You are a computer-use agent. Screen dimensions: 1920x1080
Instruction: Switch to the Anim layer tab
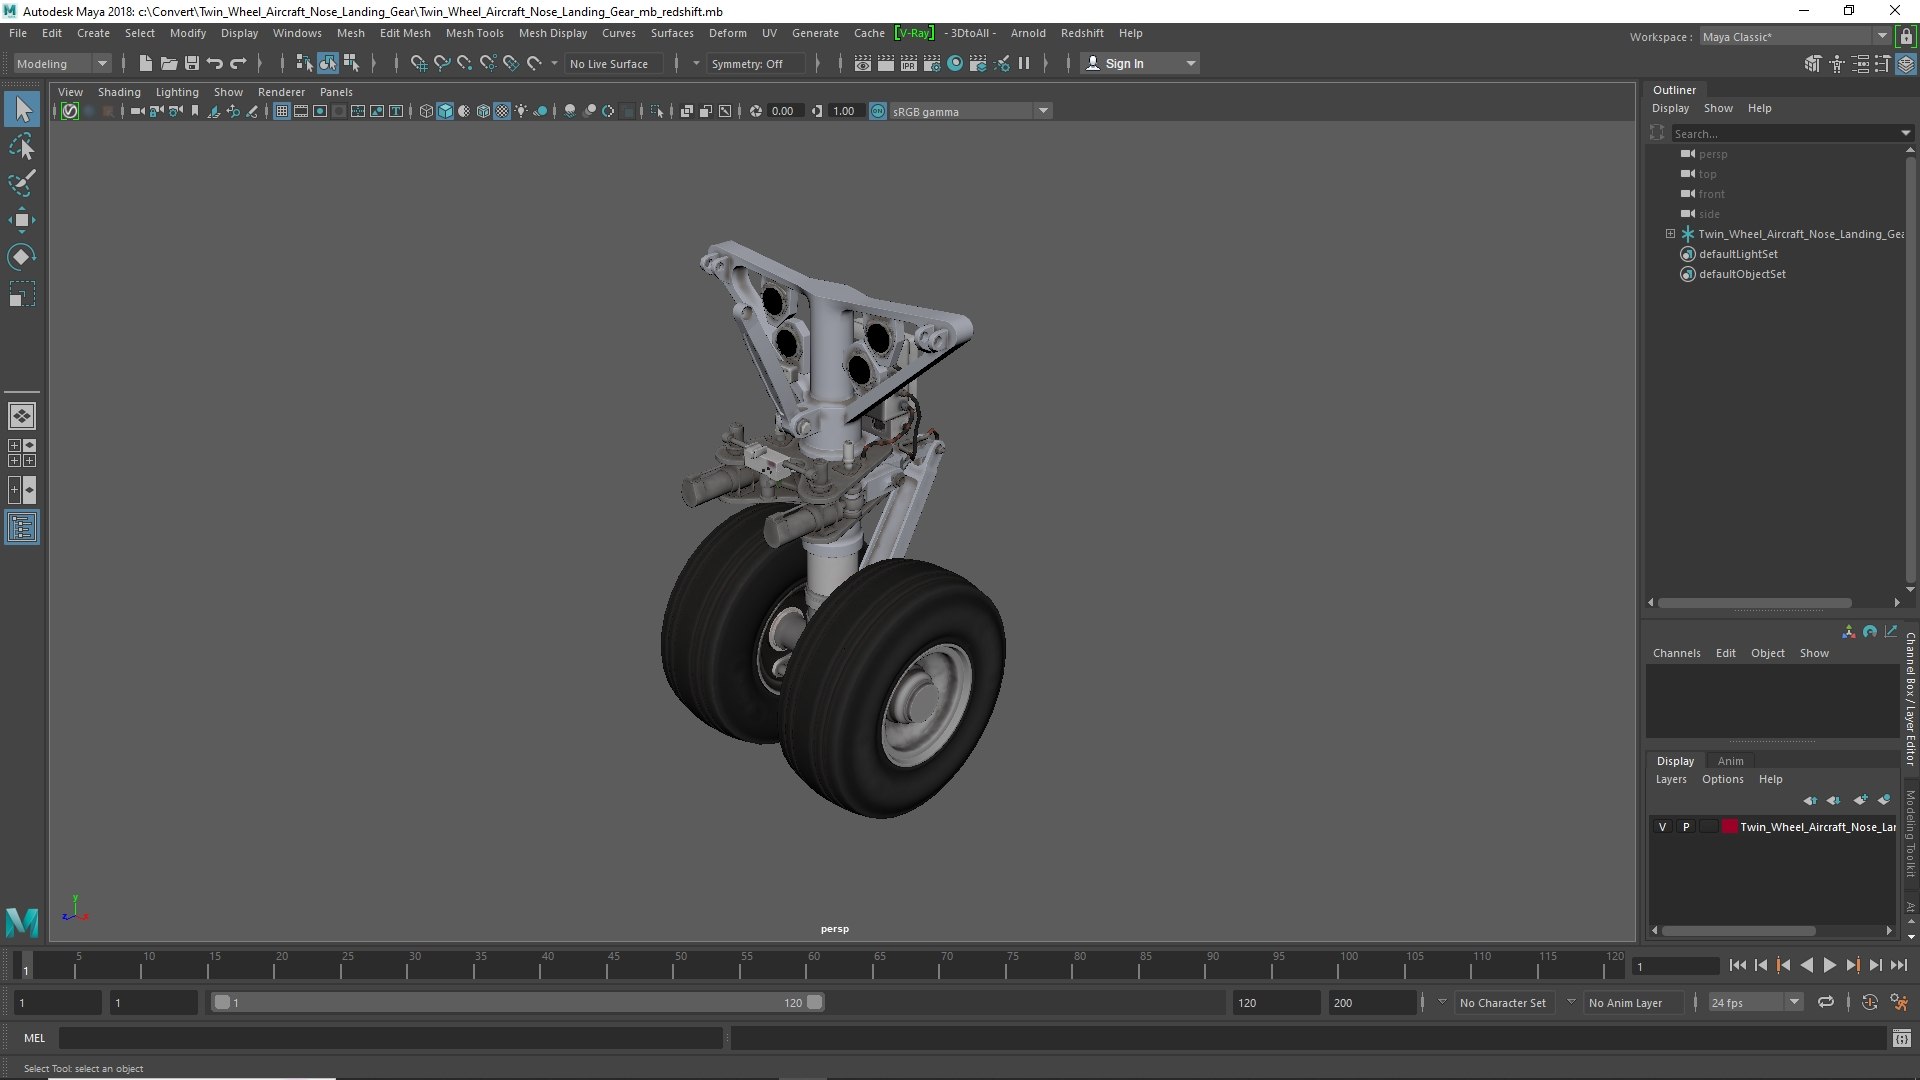1730,761
